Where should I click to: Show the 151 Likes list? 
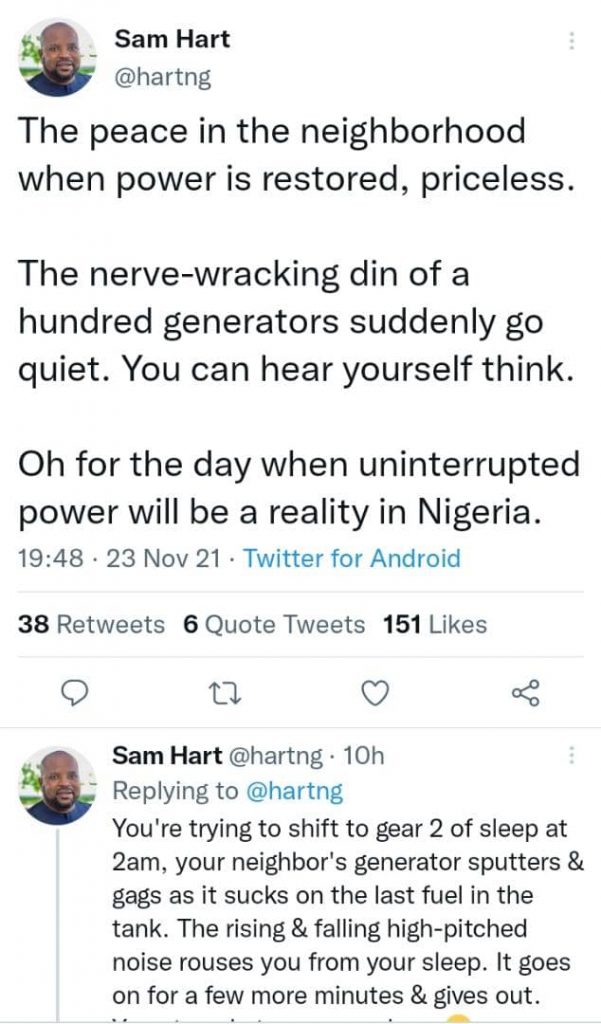(435, 625)
